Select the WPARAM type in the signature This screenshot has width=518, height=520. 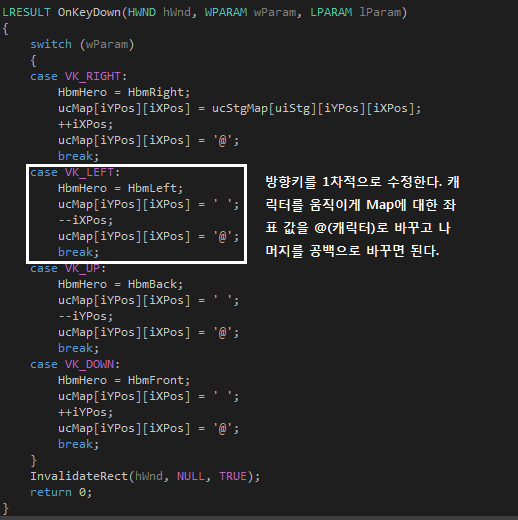click(x=226, y=12)
